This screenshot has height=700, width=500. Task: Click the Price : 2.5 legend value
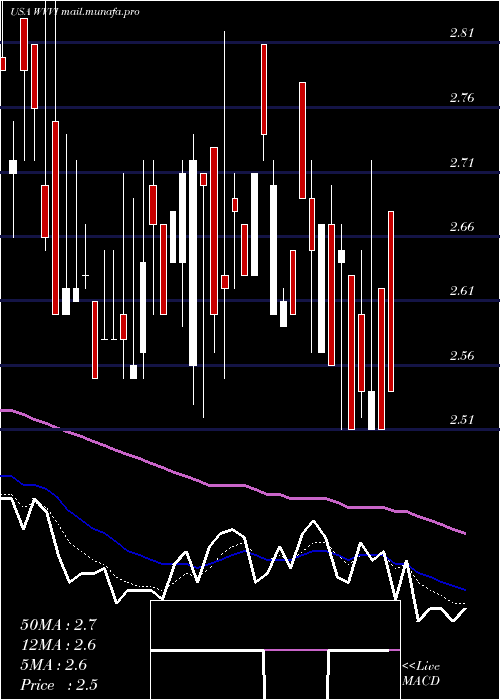point(59,685)
